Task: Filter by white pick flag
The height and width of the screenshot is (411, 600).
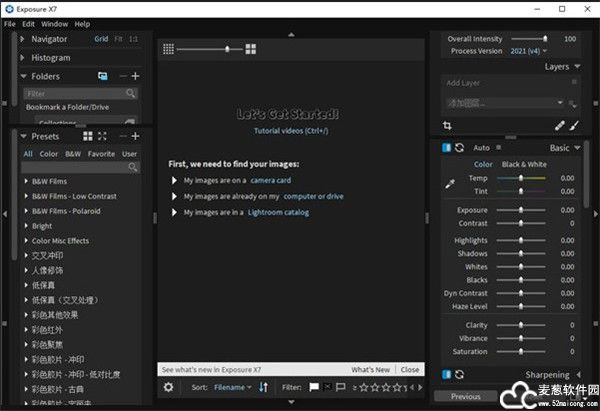Action: tap(314, 387)
